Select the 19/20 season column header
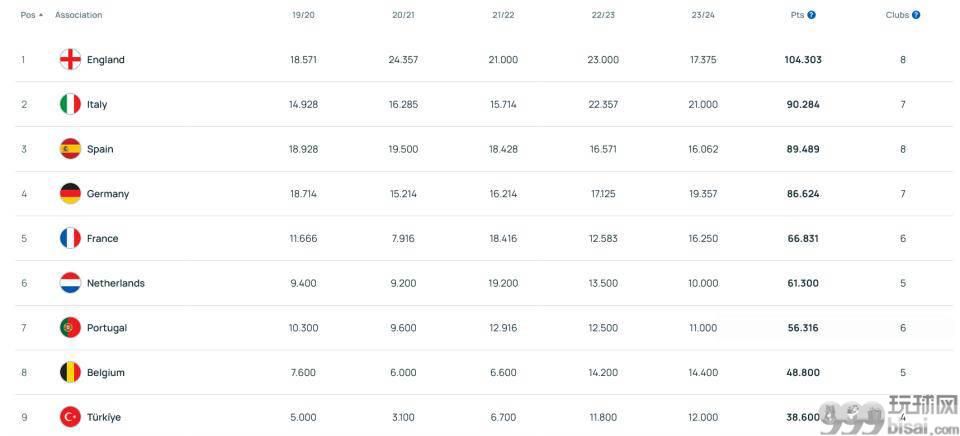The image size is (960, 436). (x=303, y=15)
